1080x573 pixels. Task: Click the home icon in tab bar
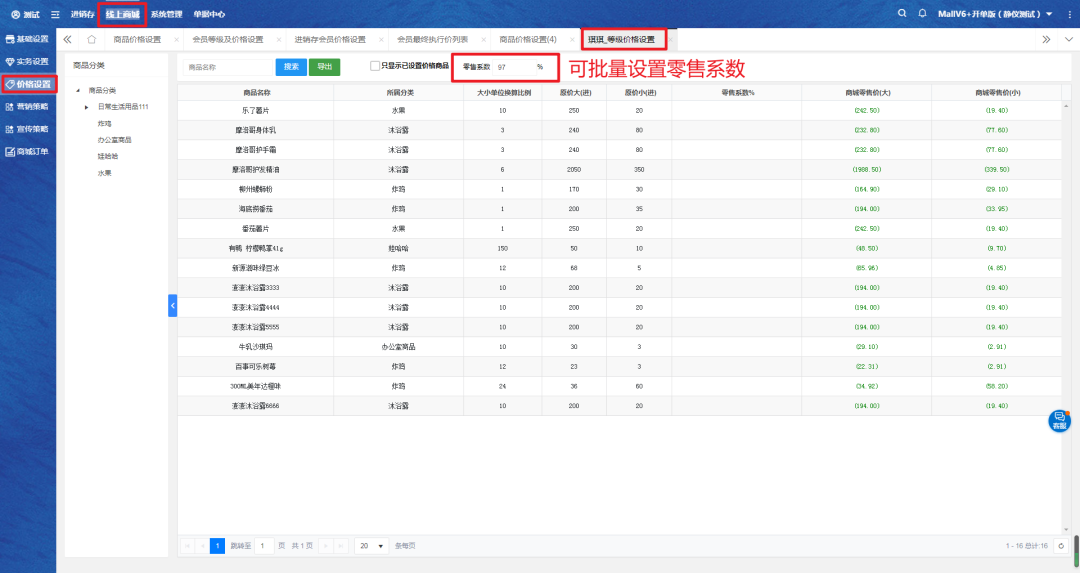point(92,39)
